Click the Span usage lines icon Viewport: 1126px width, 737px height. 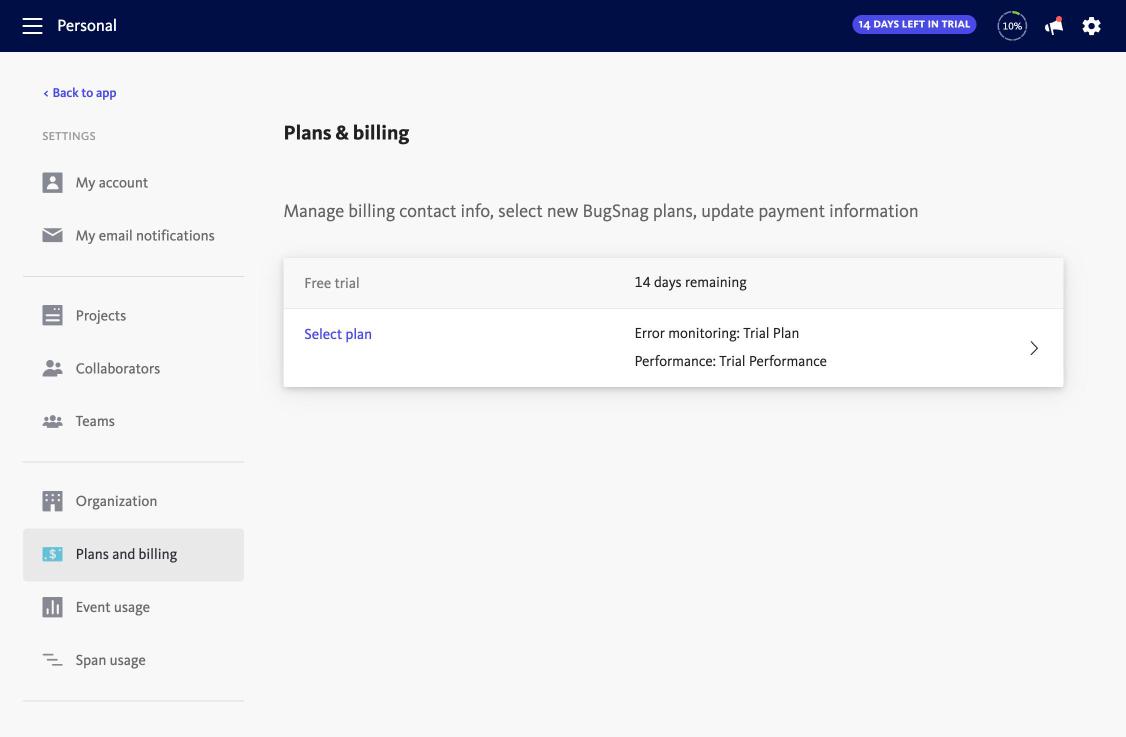[52, 659]
